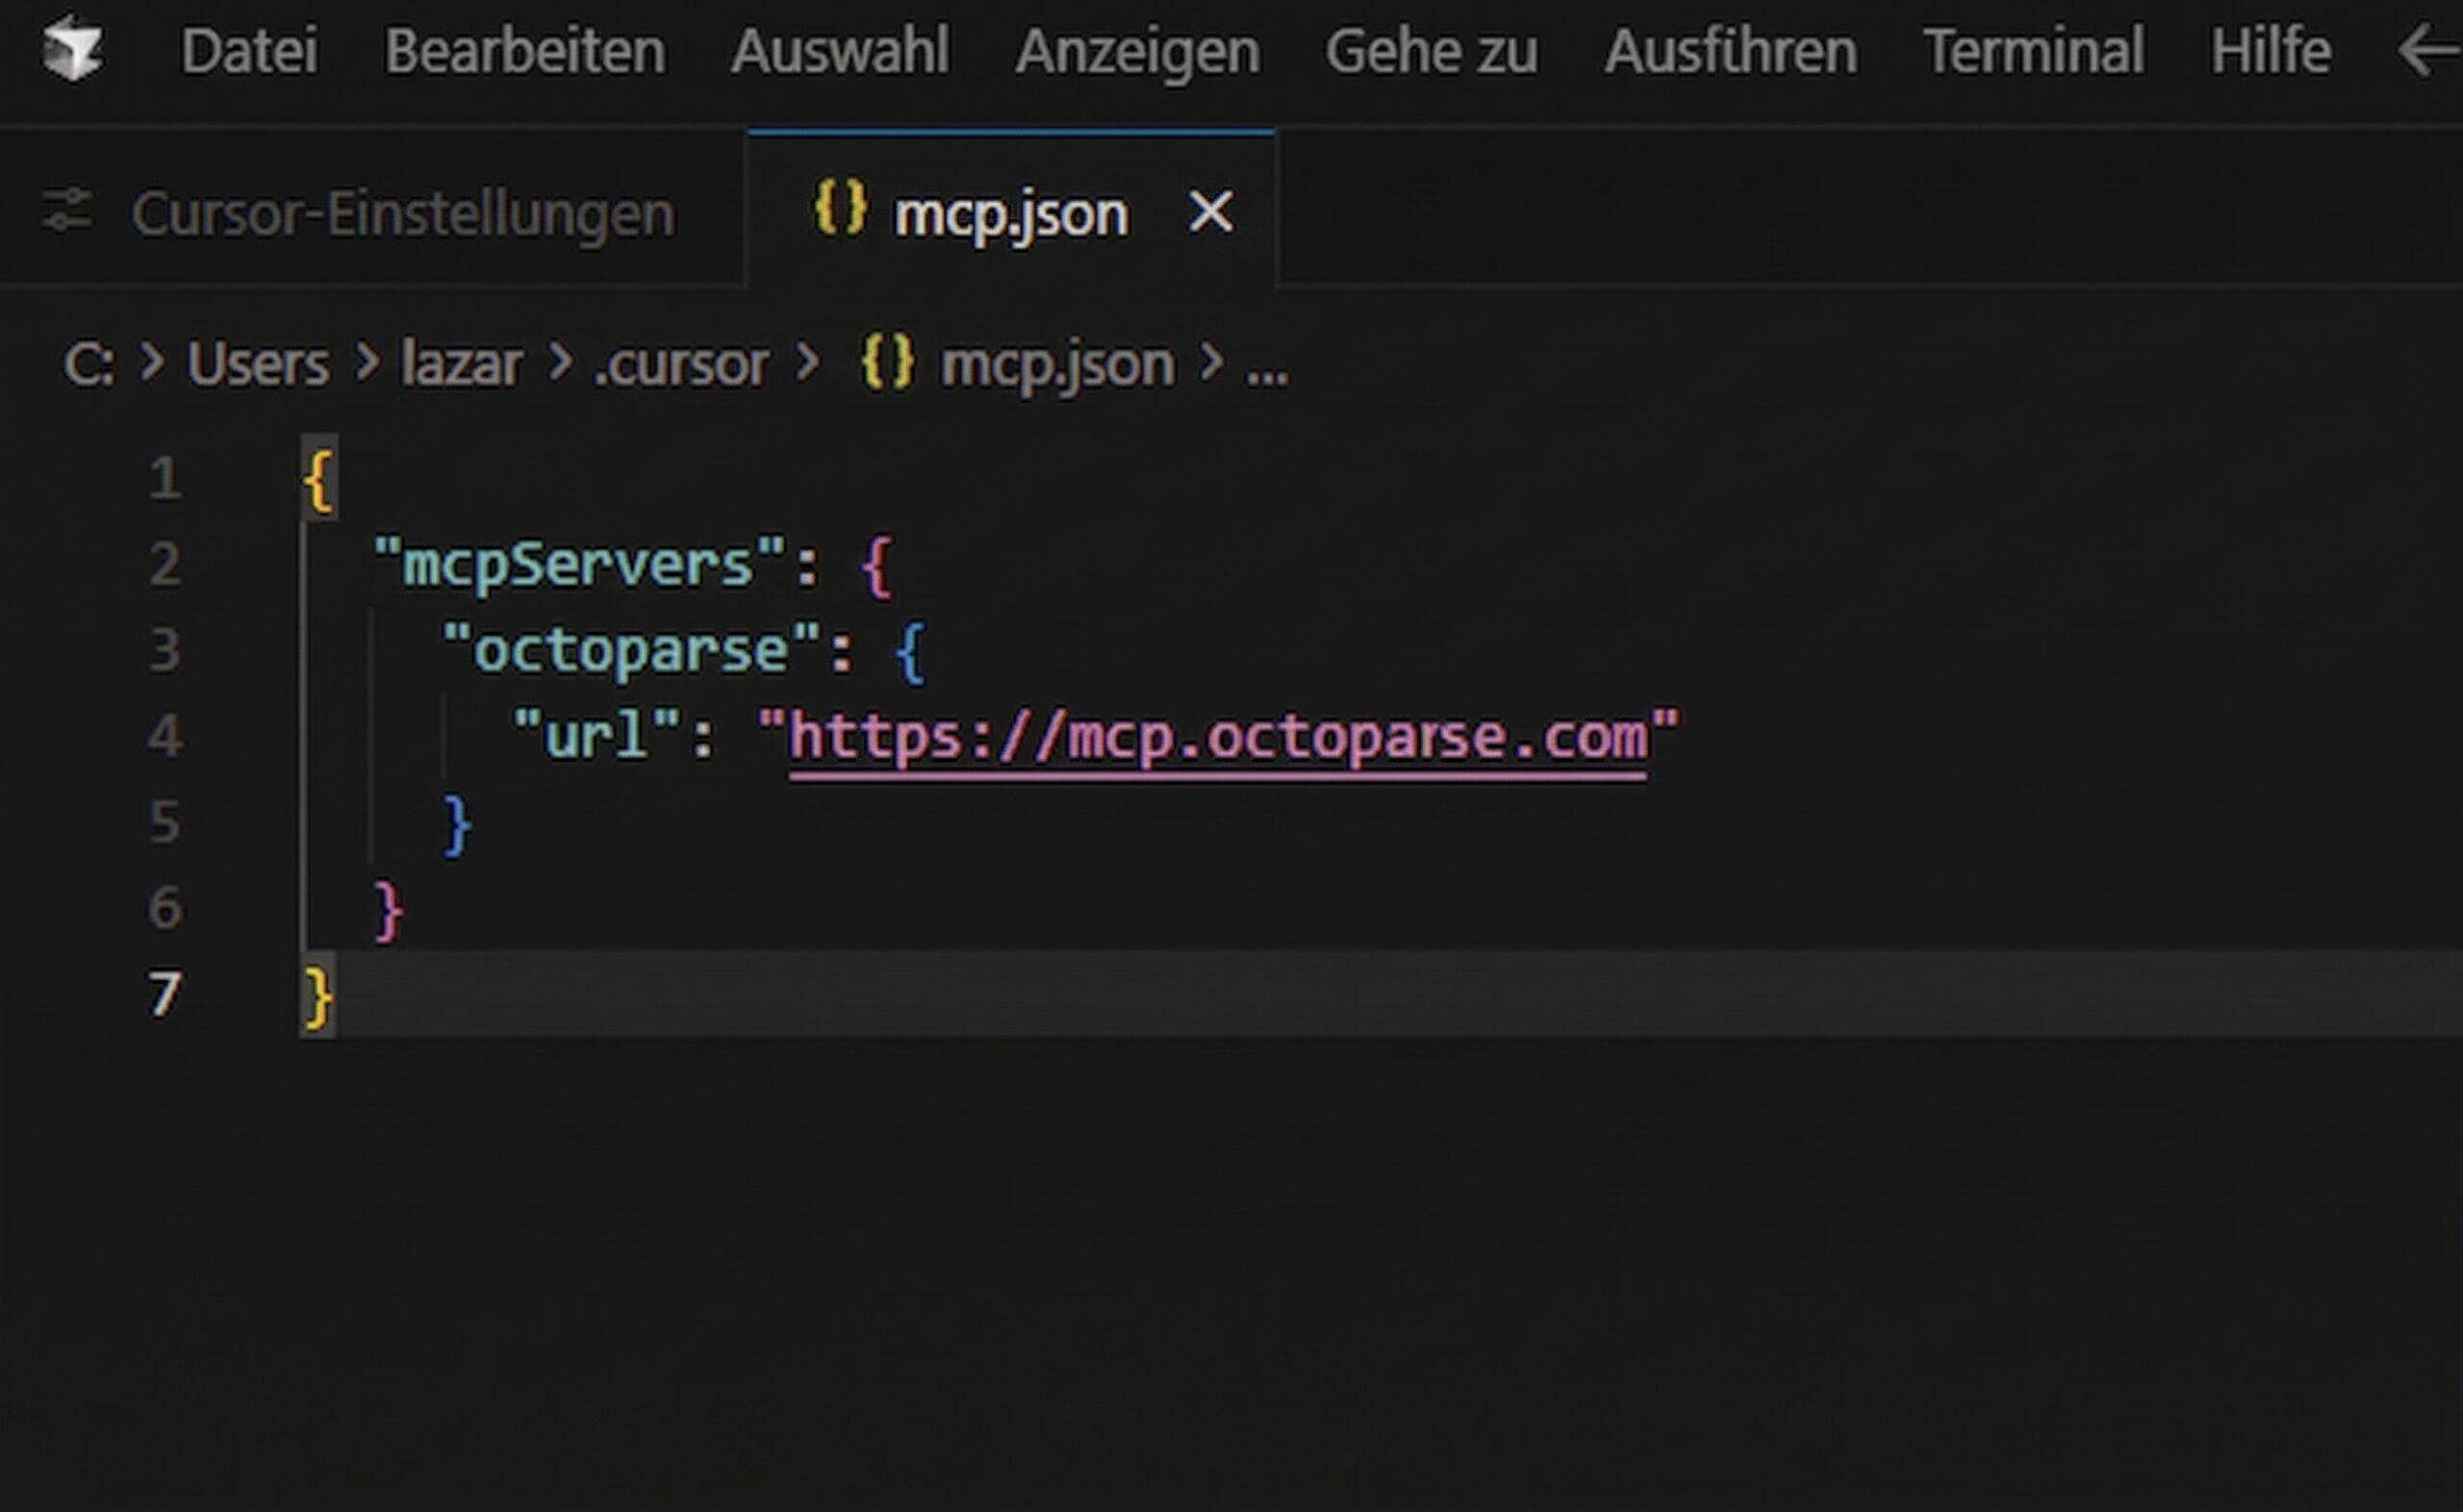The height and width of the screenshot is (1512, 2463).
Task: Click the closing brace on line 7
Action: click(x=318, y=995)
